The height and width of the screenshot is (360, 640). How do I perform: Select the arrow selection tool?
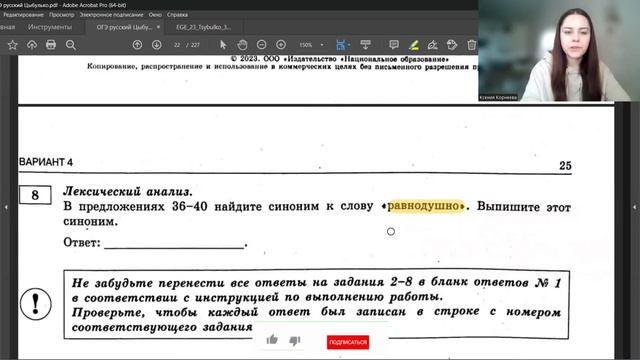pyautogui.click(x=223, y=44)
